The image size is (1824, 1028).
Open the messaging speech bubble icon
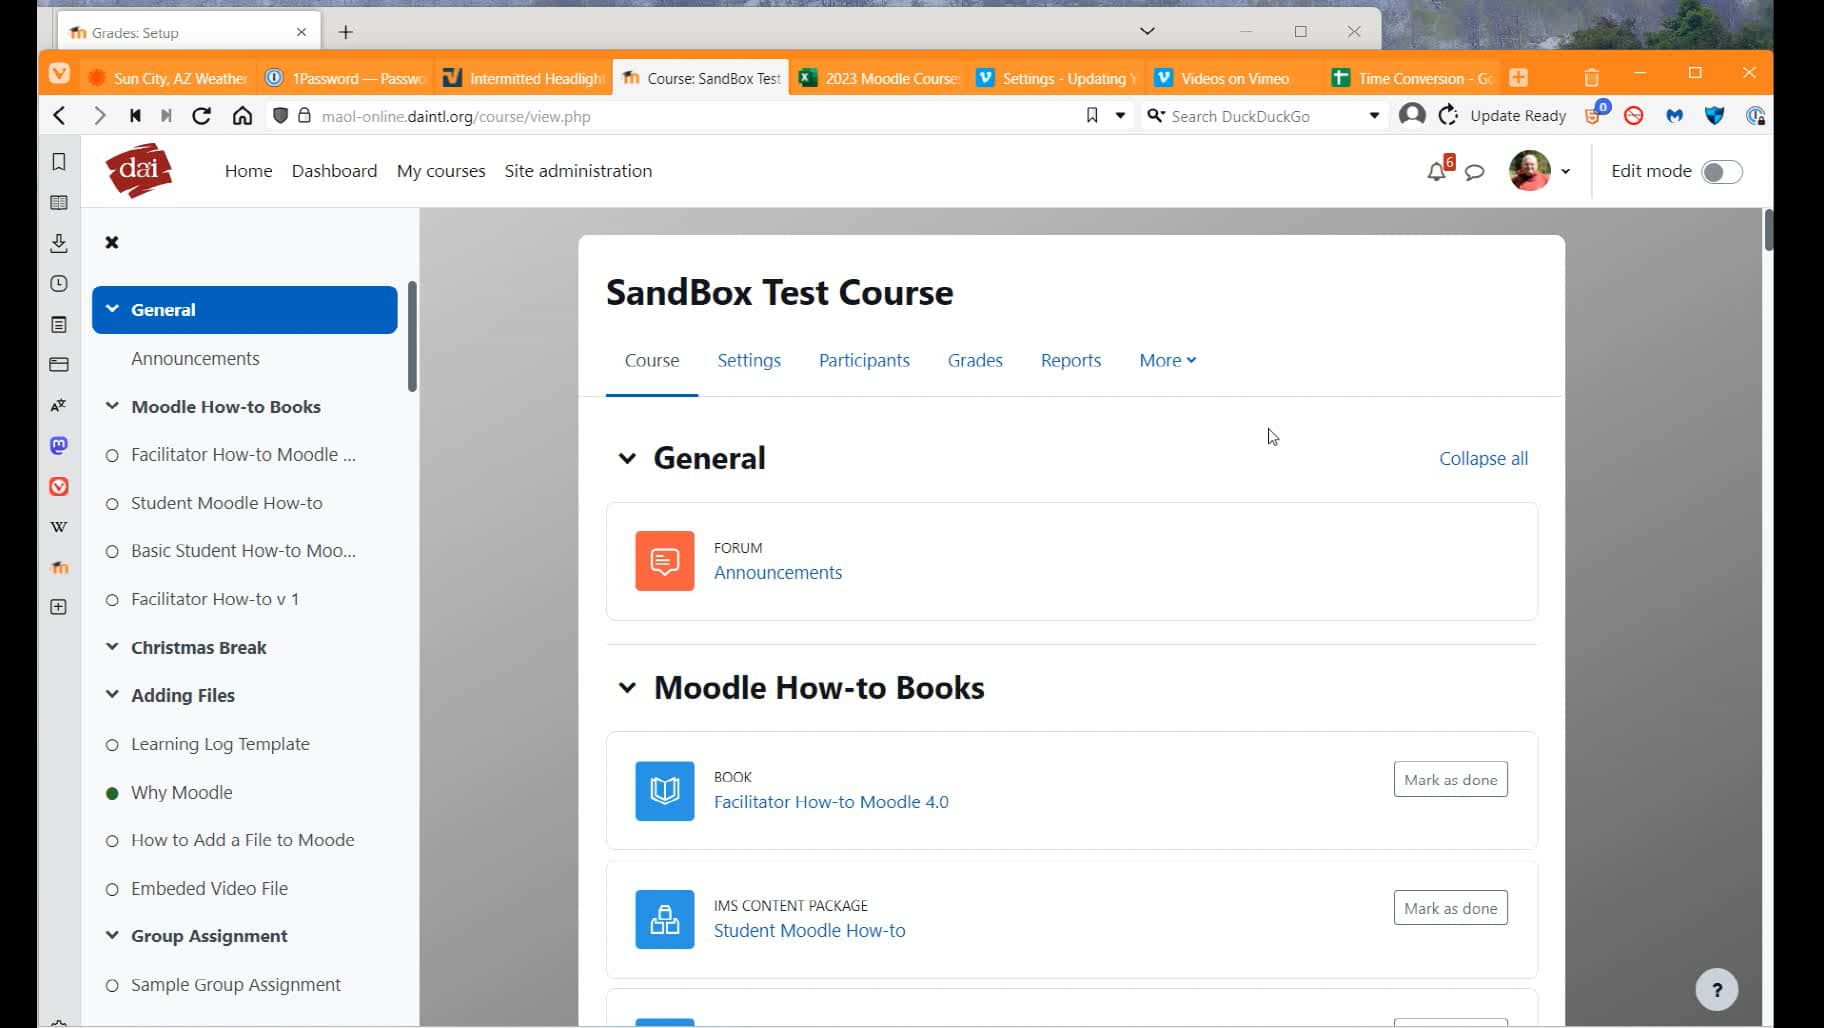(x=1474, y=171)
